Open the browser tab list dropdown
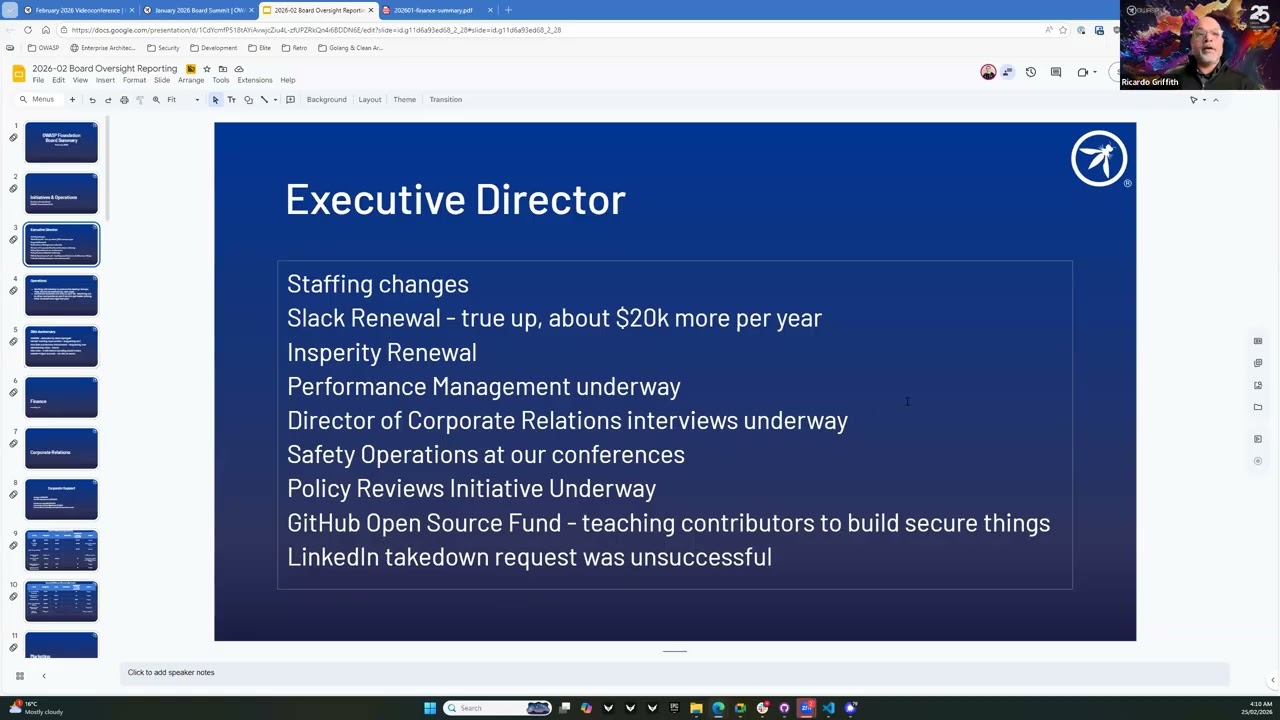 point(10,10)
